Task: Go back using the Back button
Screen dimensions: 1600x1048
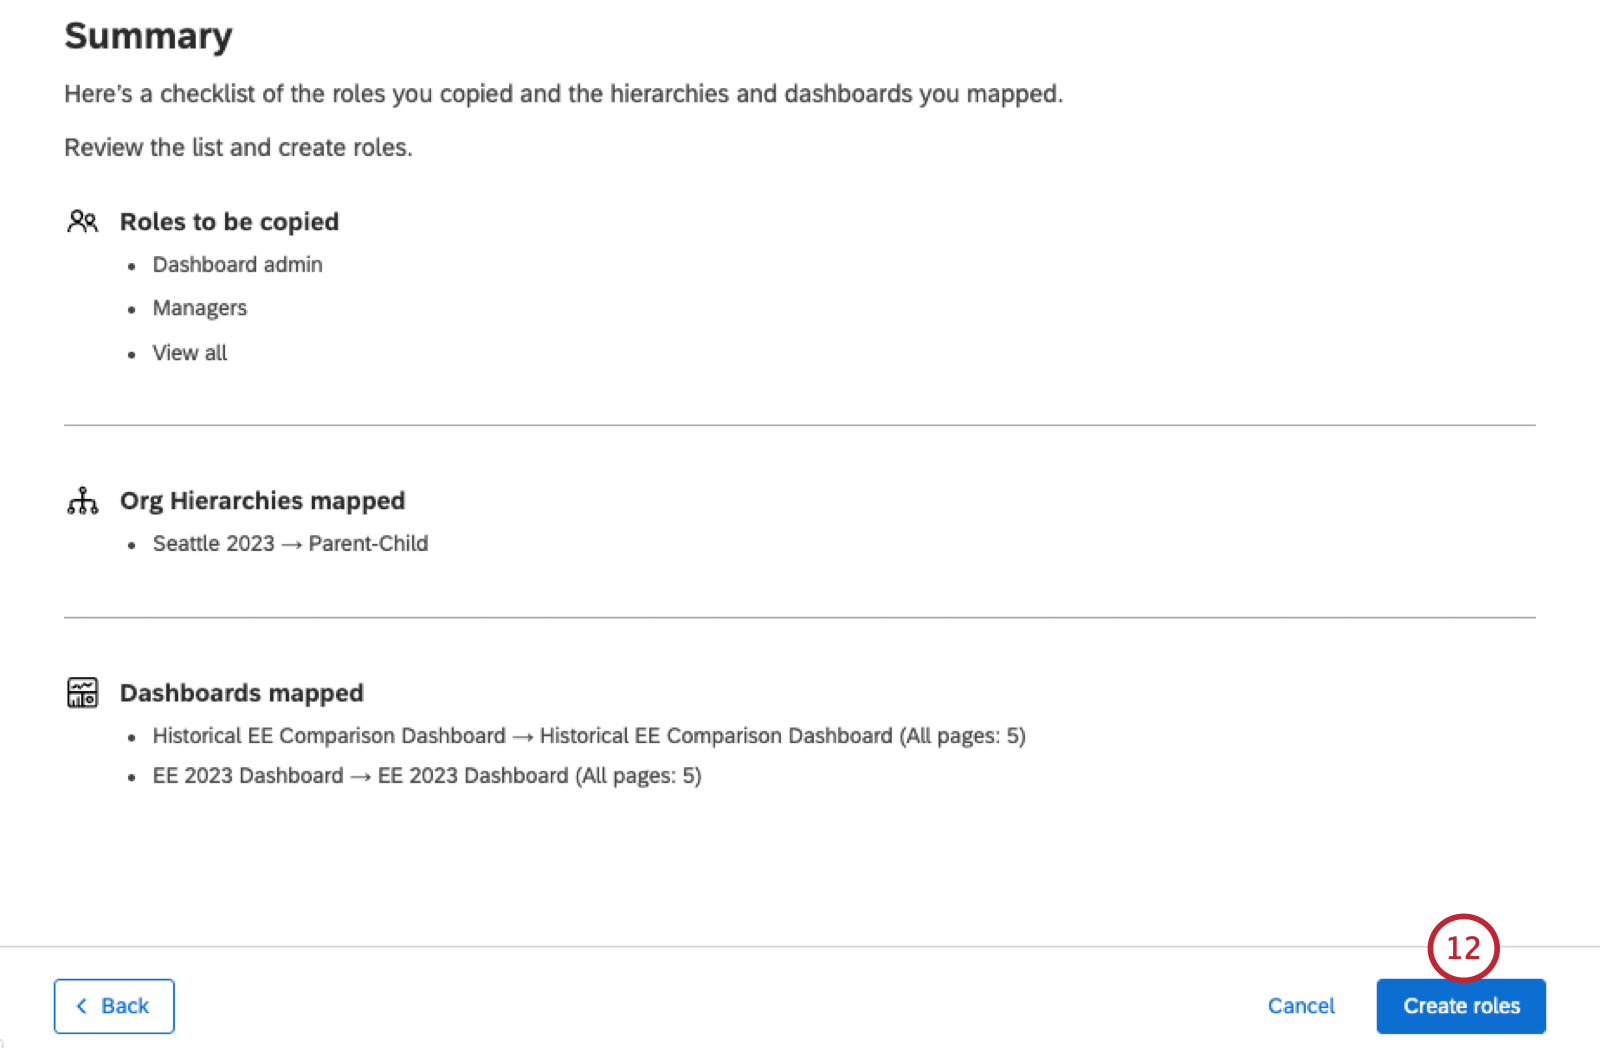Action: point(114,1006)
